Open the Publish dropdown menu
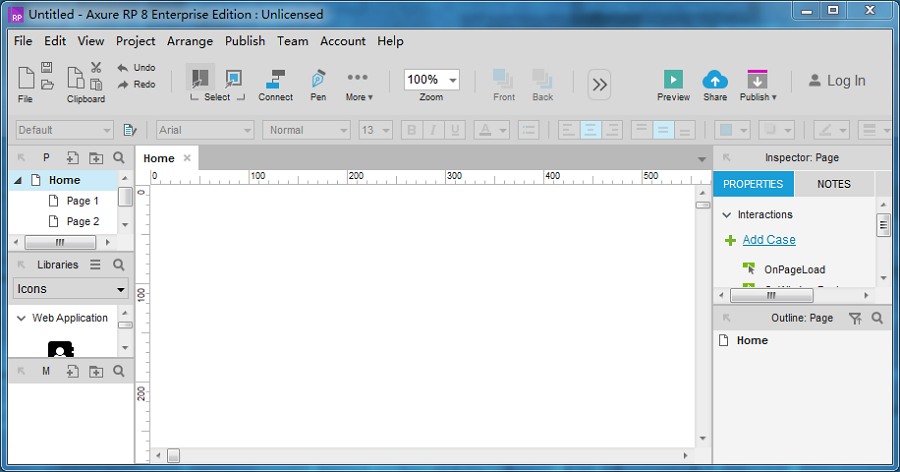Image resolution: width=900 pixels, height=472 pixels. click(758, 85)
